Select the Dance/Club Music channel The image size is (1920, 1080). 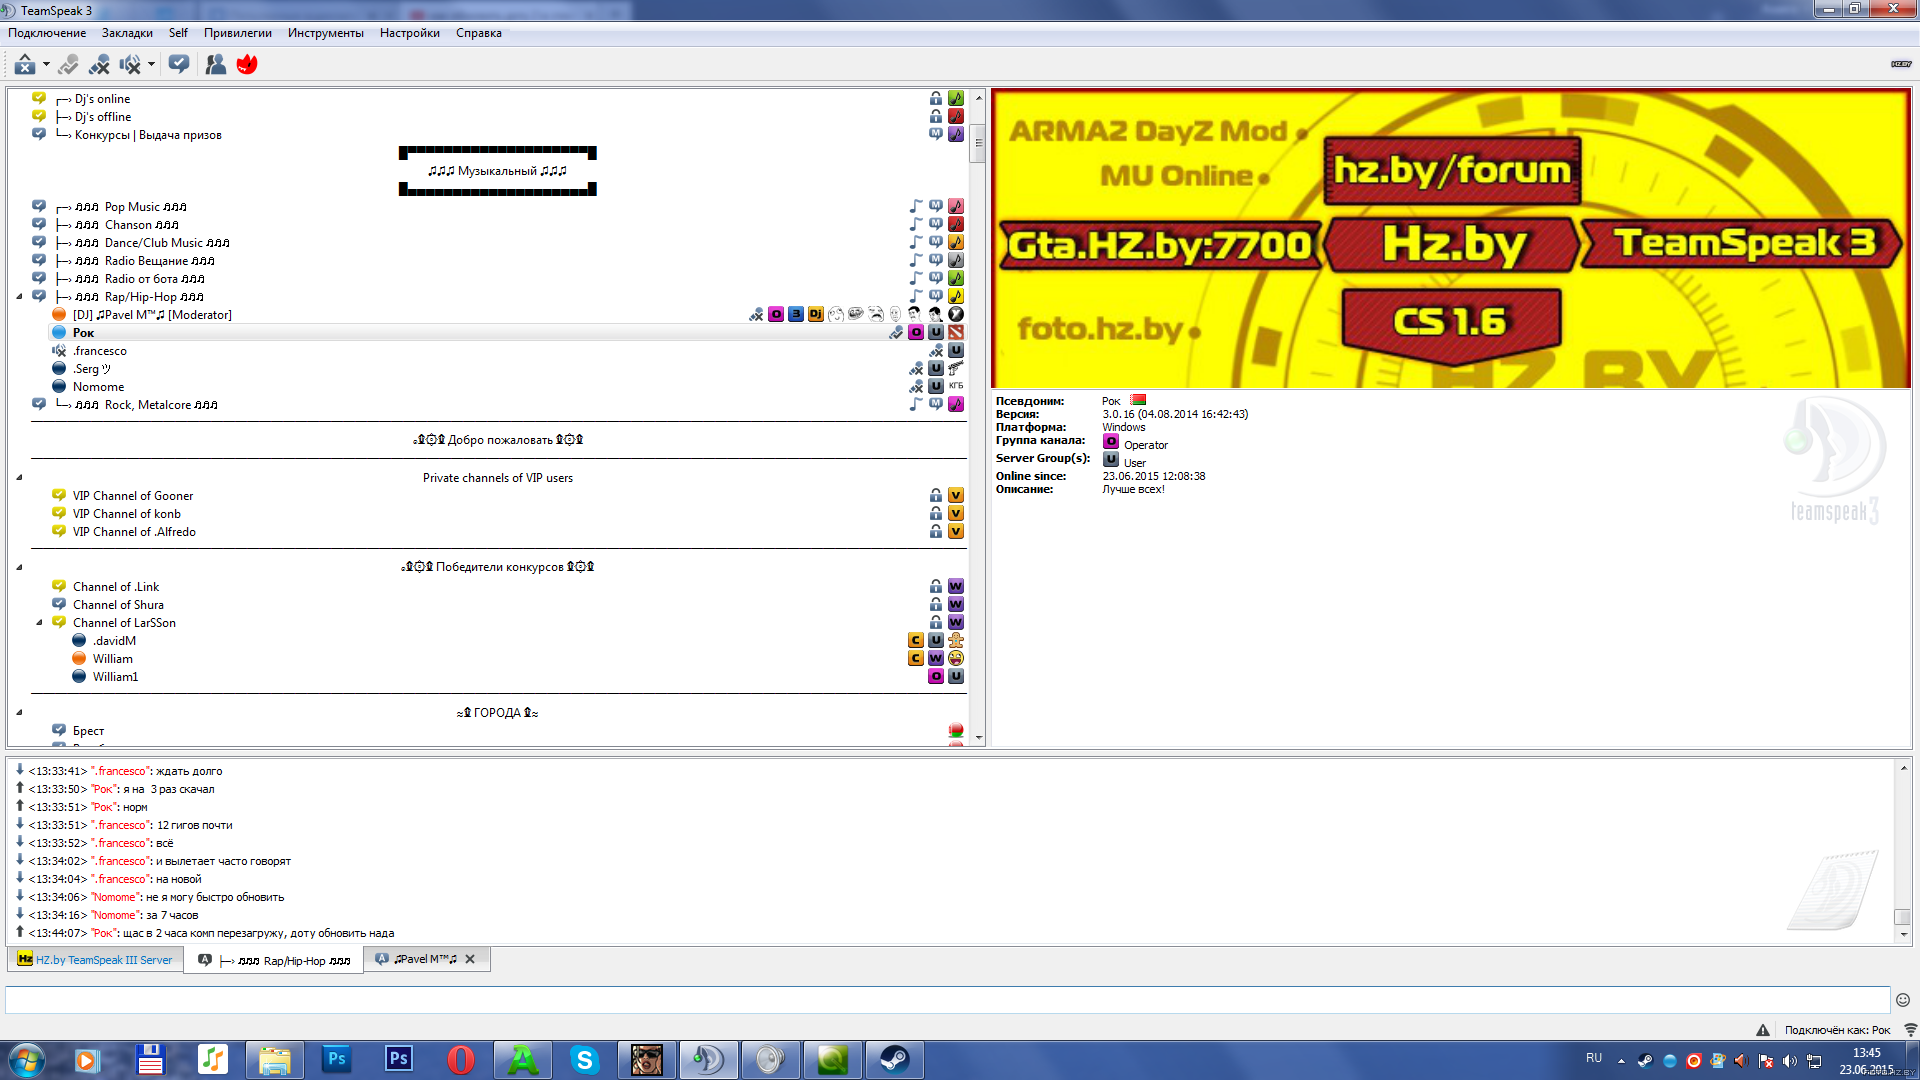(152, 243)
